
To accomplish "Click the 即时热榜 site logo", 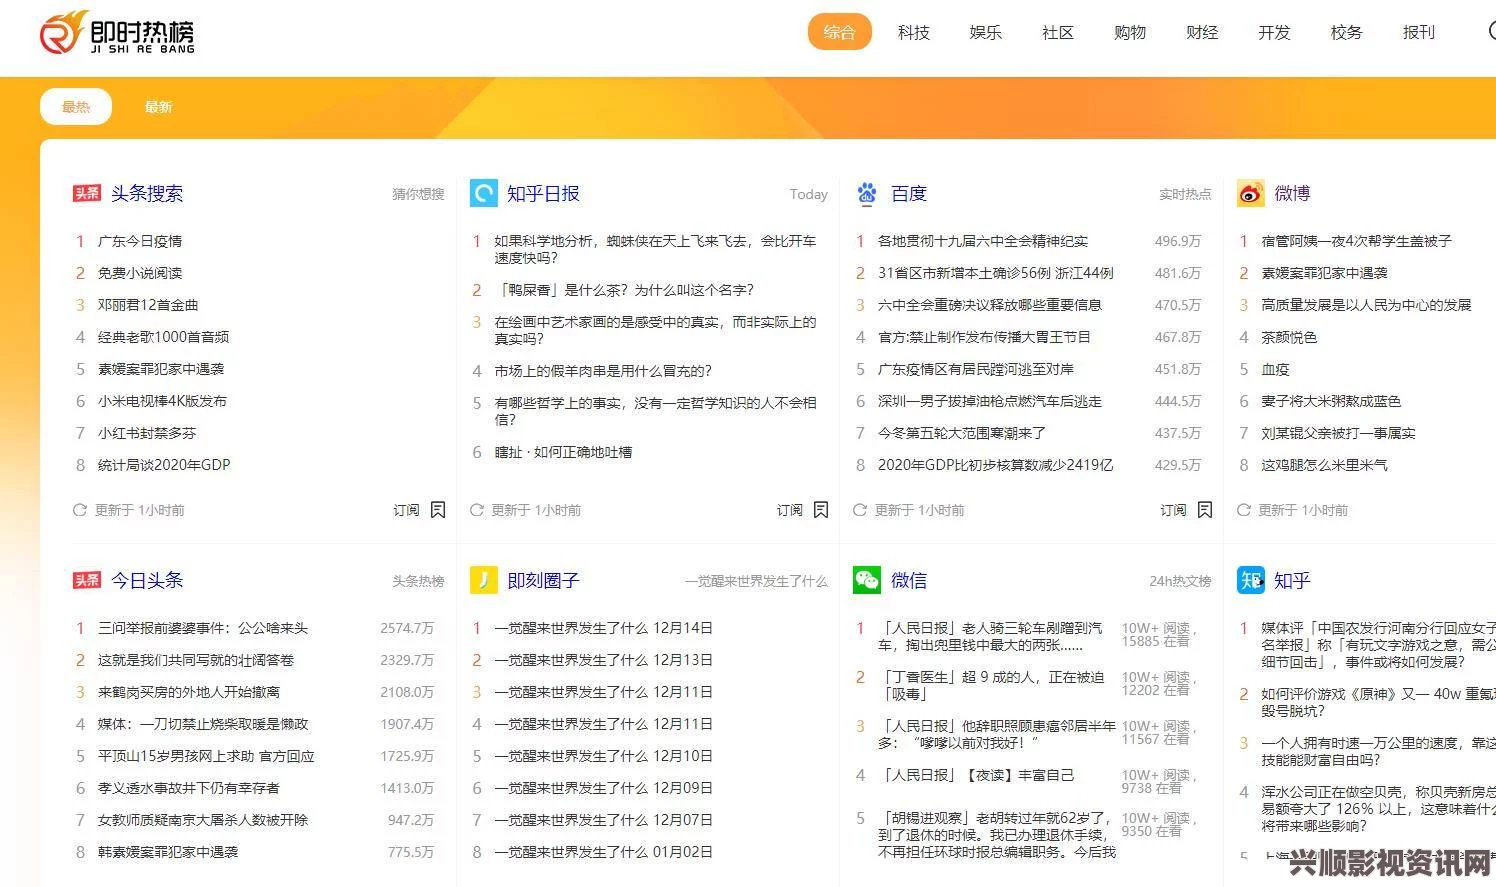I will (x=117, y=33).
